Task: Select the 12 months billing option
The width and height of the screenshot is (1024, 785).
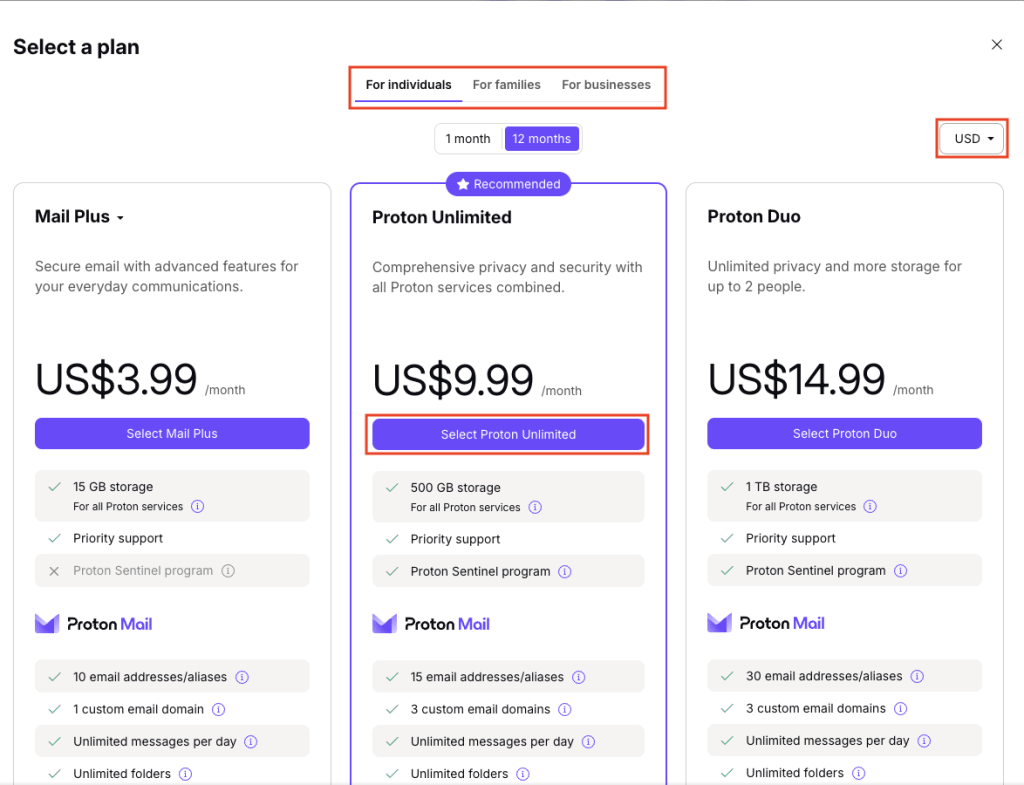Action: pyautogui.click(x=541, y=139)
